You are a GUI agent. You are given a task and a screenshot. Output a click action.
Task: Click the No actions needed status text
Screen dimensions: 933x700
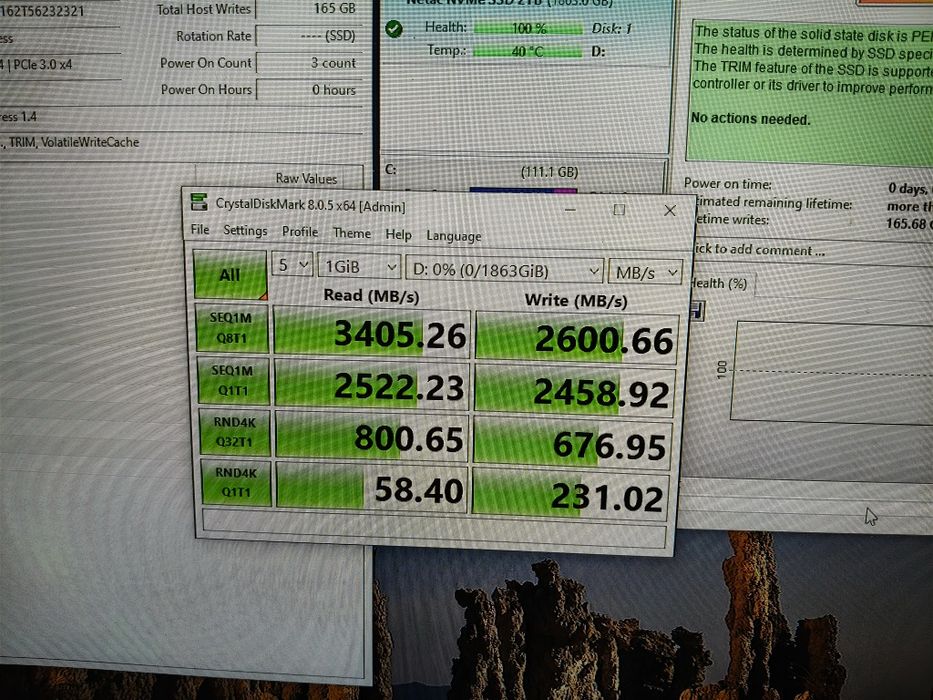coord(750,118)
